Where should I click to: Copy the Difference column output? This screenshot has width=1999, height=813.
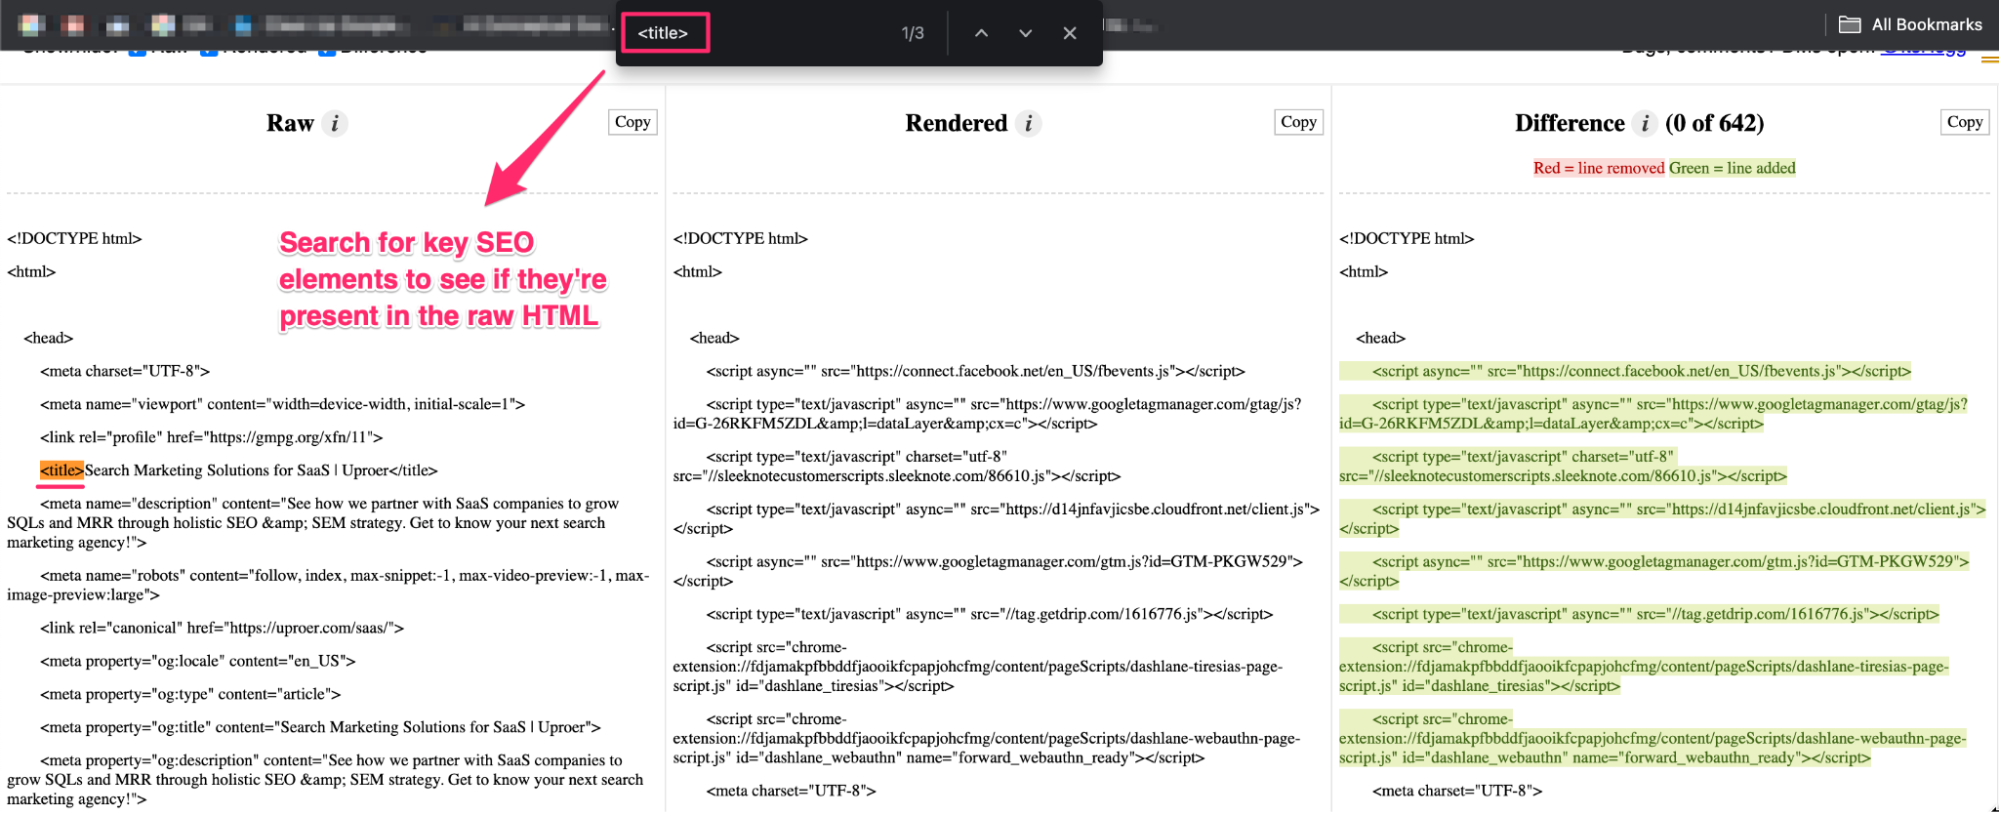pyautogui.click(x=1964, y=122)
